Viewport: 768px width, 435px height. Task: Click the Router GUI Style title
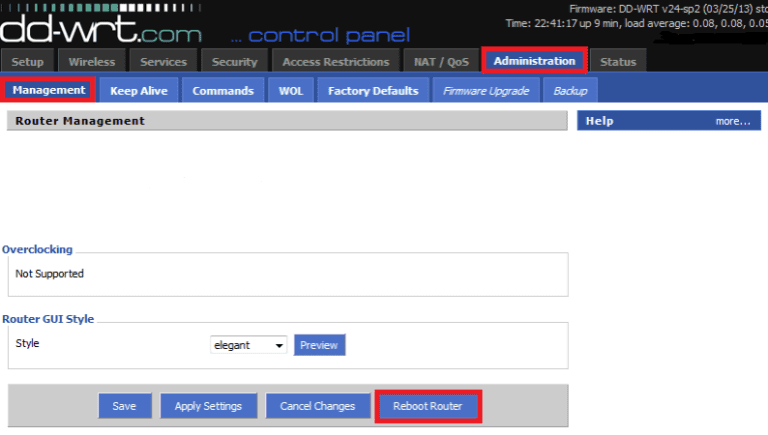(x=48, y=319)
